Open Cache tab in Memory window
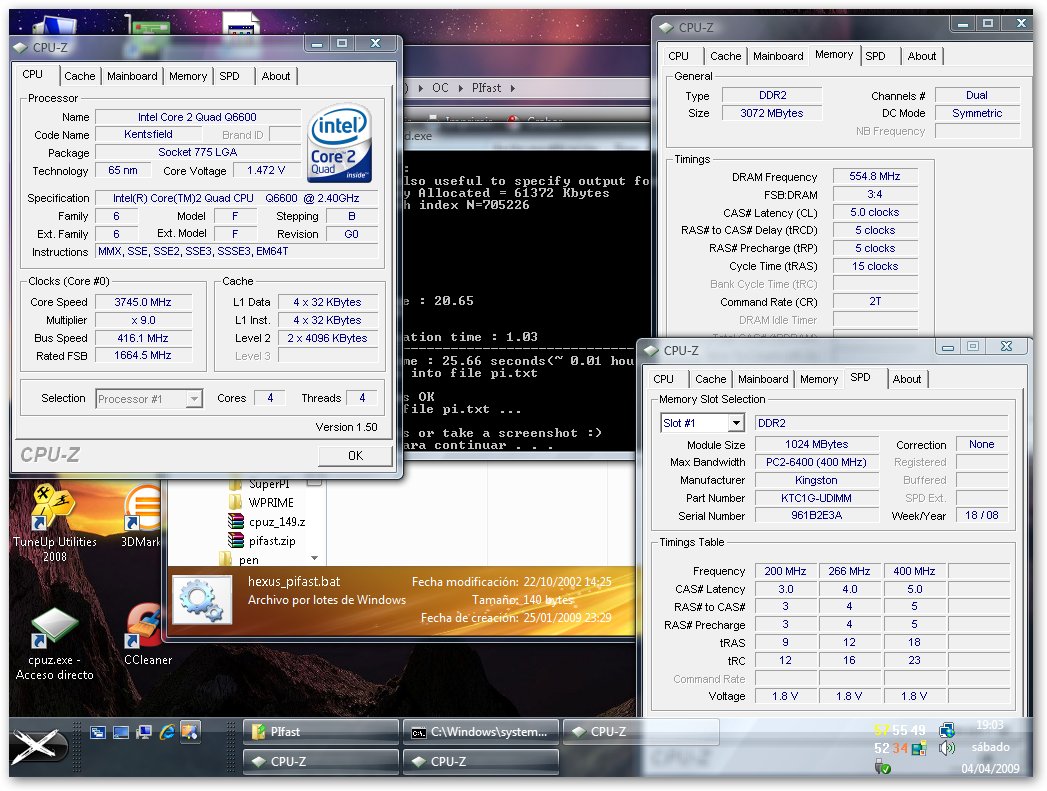Screen dimensions: 1047x791 click(725, 56)
